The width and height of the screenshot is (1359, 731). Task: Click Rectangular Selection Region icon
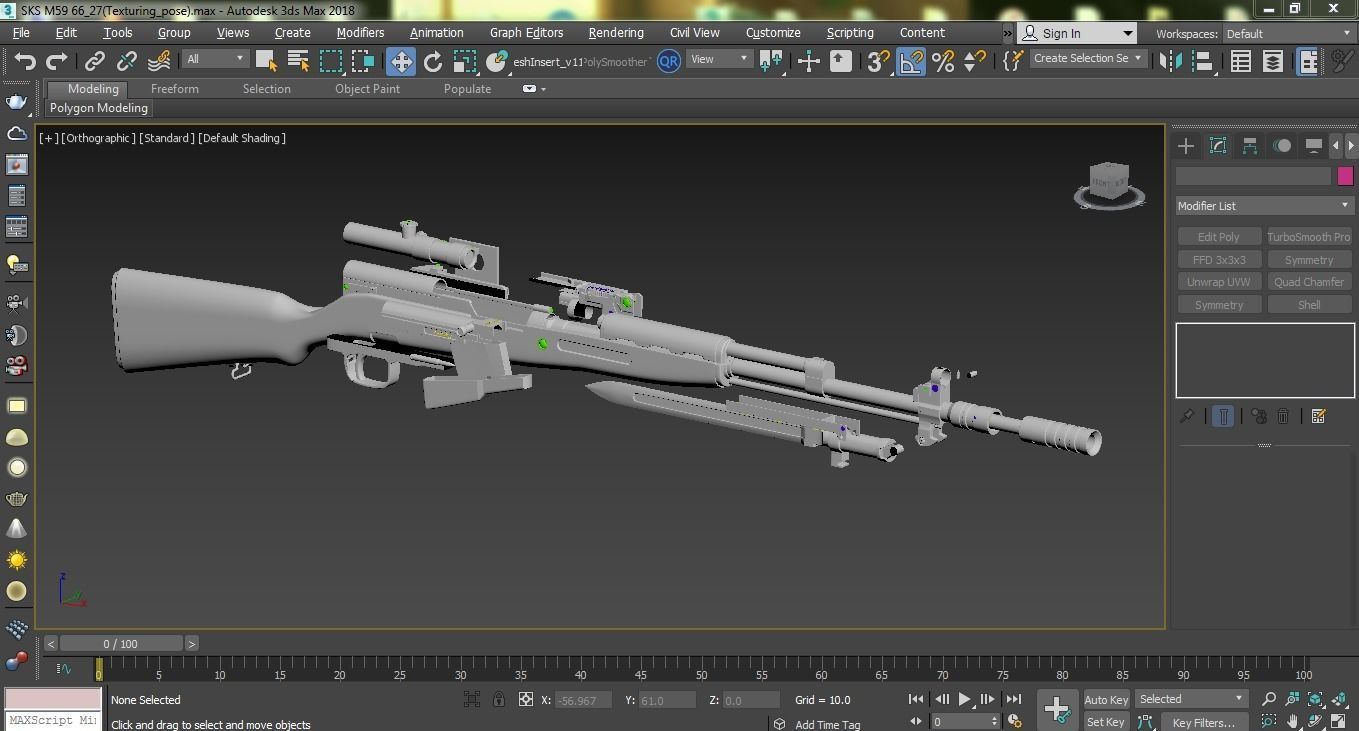331,61
